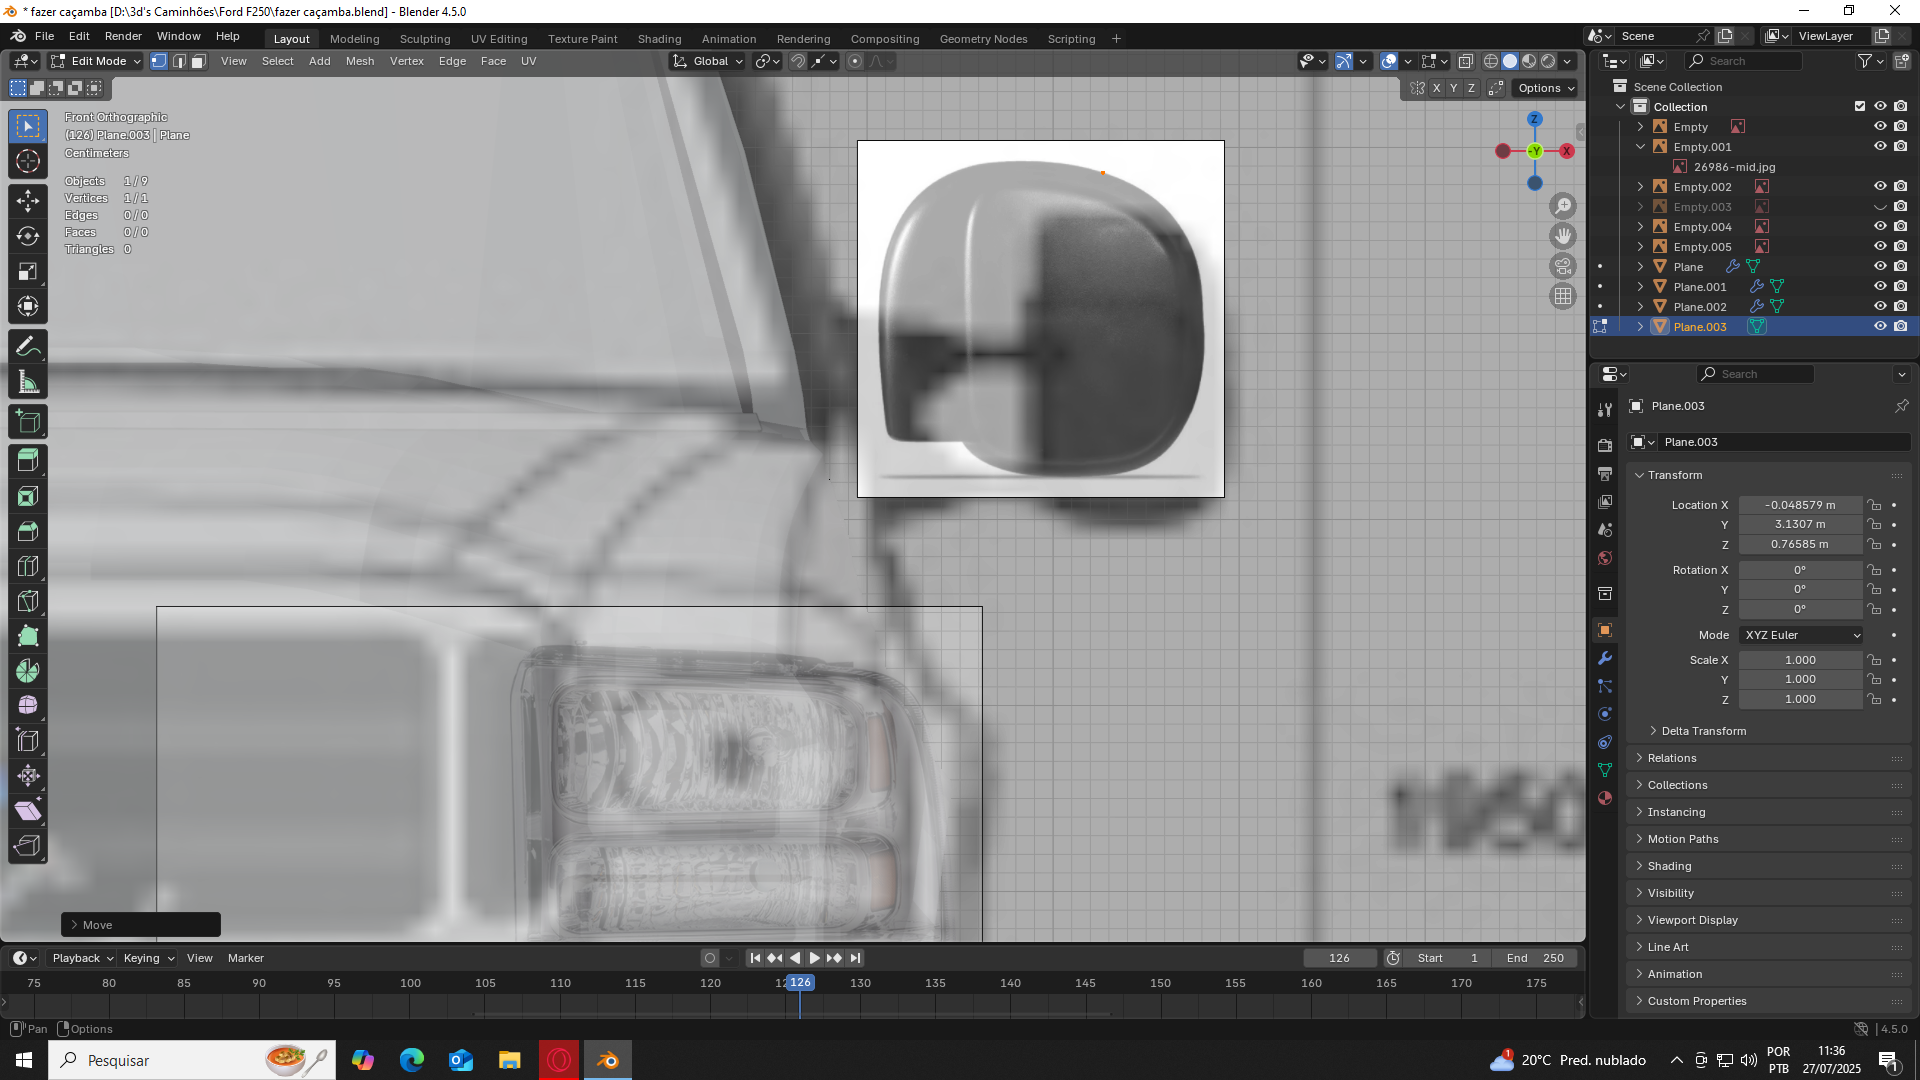
Task: Activate the Loop Cut tool
Action: [28, 566]
